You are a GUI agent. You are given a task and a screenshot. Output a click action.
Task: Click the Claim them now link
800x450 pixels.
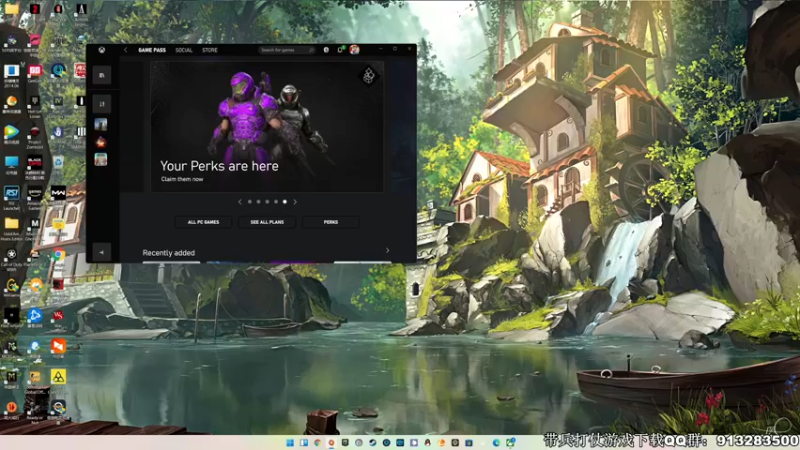coord(182,179)
